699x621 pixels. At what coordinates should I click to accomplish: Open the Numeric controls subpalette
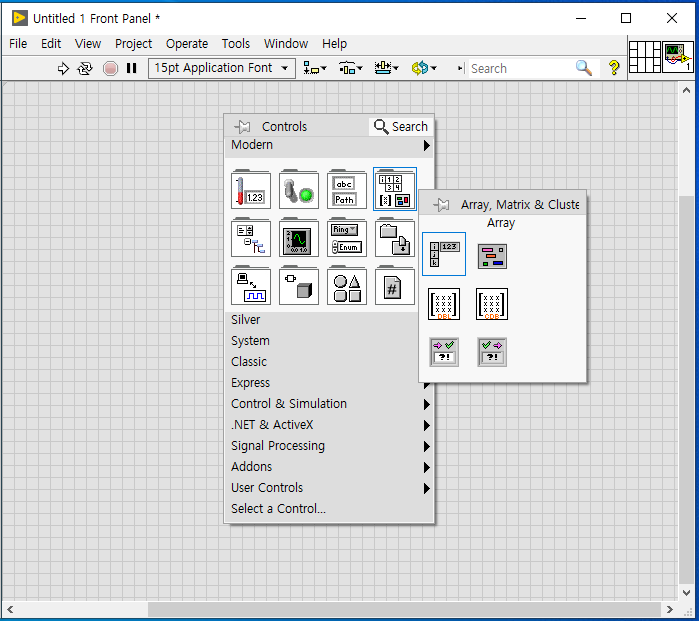[x=251, y=189]
